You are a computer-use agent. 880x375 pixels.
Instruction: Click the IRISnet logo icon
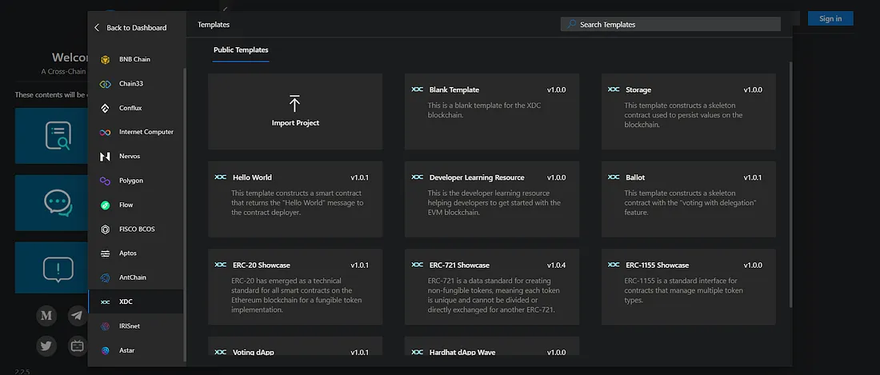coord(105,326)
